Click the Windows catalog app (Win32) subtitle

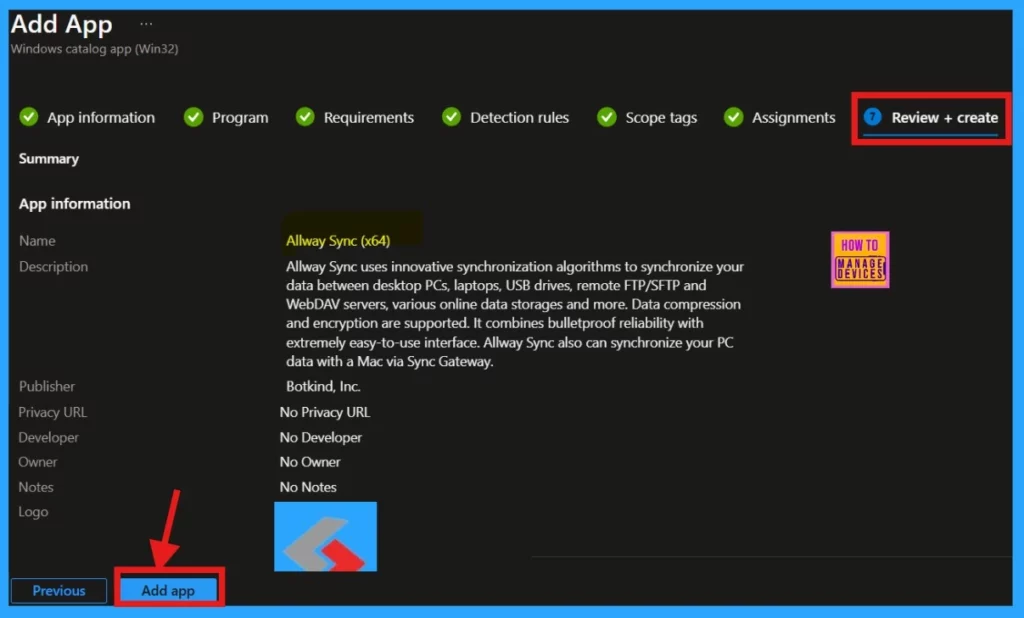pos(94,48)
